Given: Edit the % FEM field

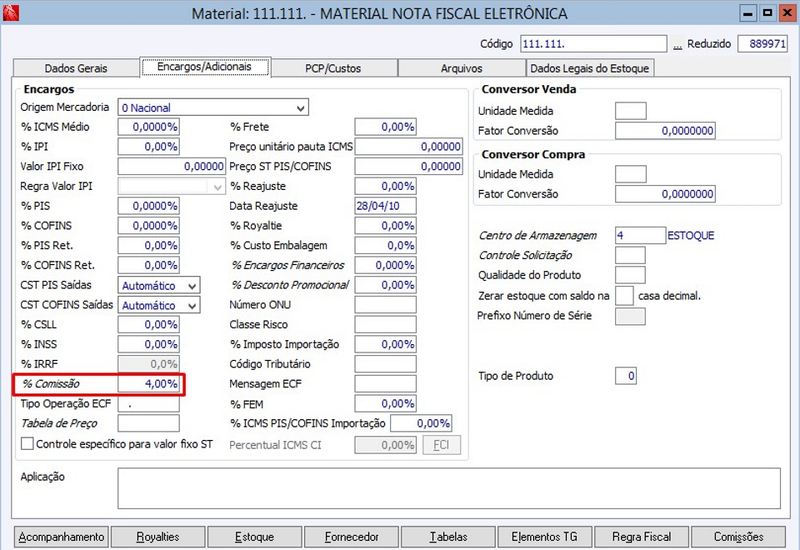Looking at the screenshot, I should 386,404.
